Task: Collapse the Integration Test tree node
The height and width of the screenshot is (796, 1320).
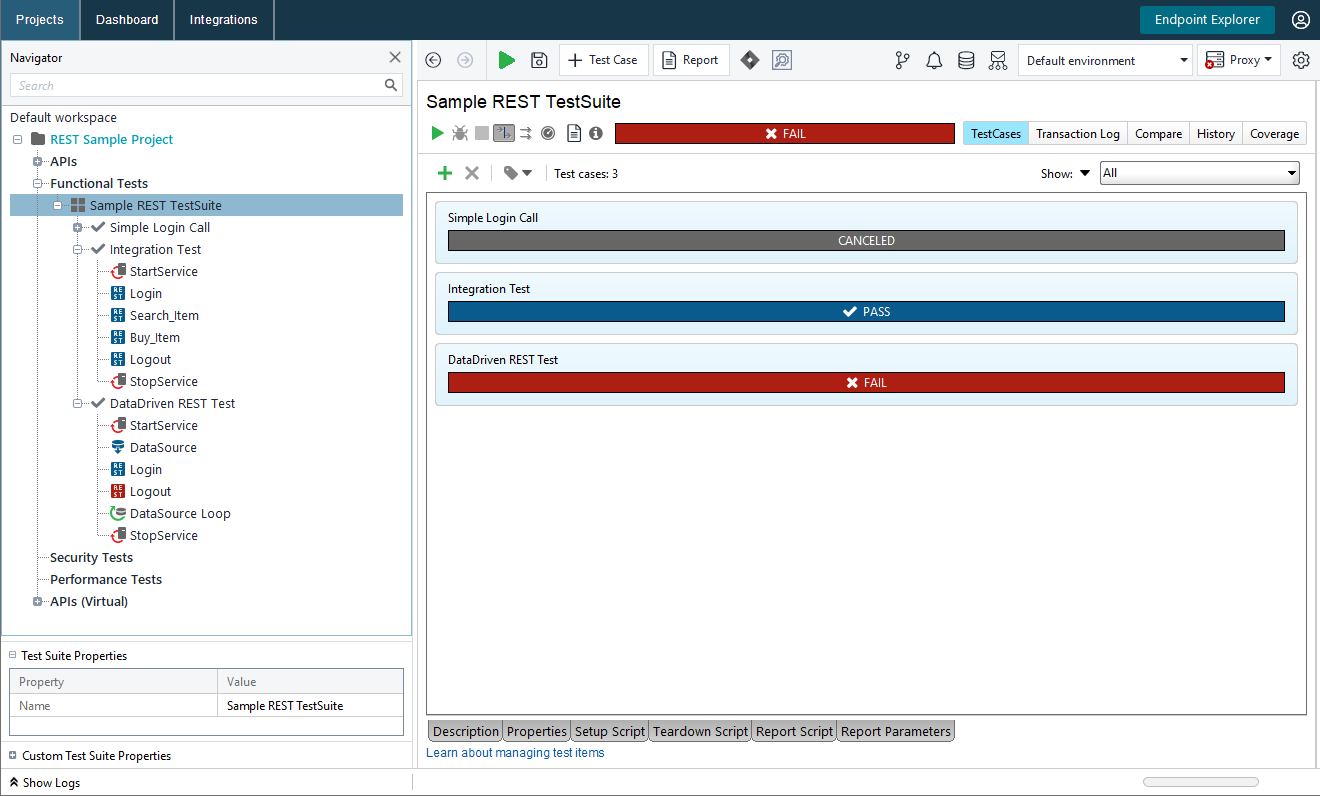Action: 77,249
